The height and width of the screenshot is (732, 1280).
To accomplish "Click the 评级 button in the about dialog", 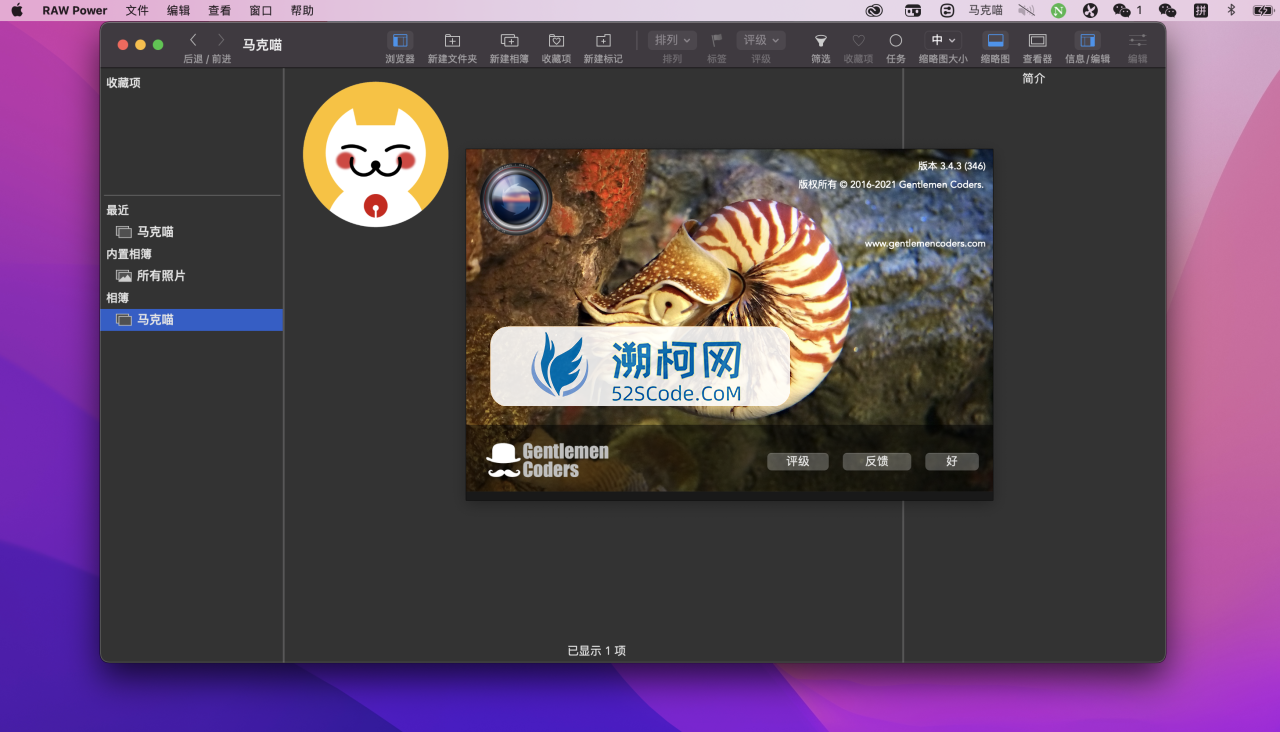I will pos(798,461).
